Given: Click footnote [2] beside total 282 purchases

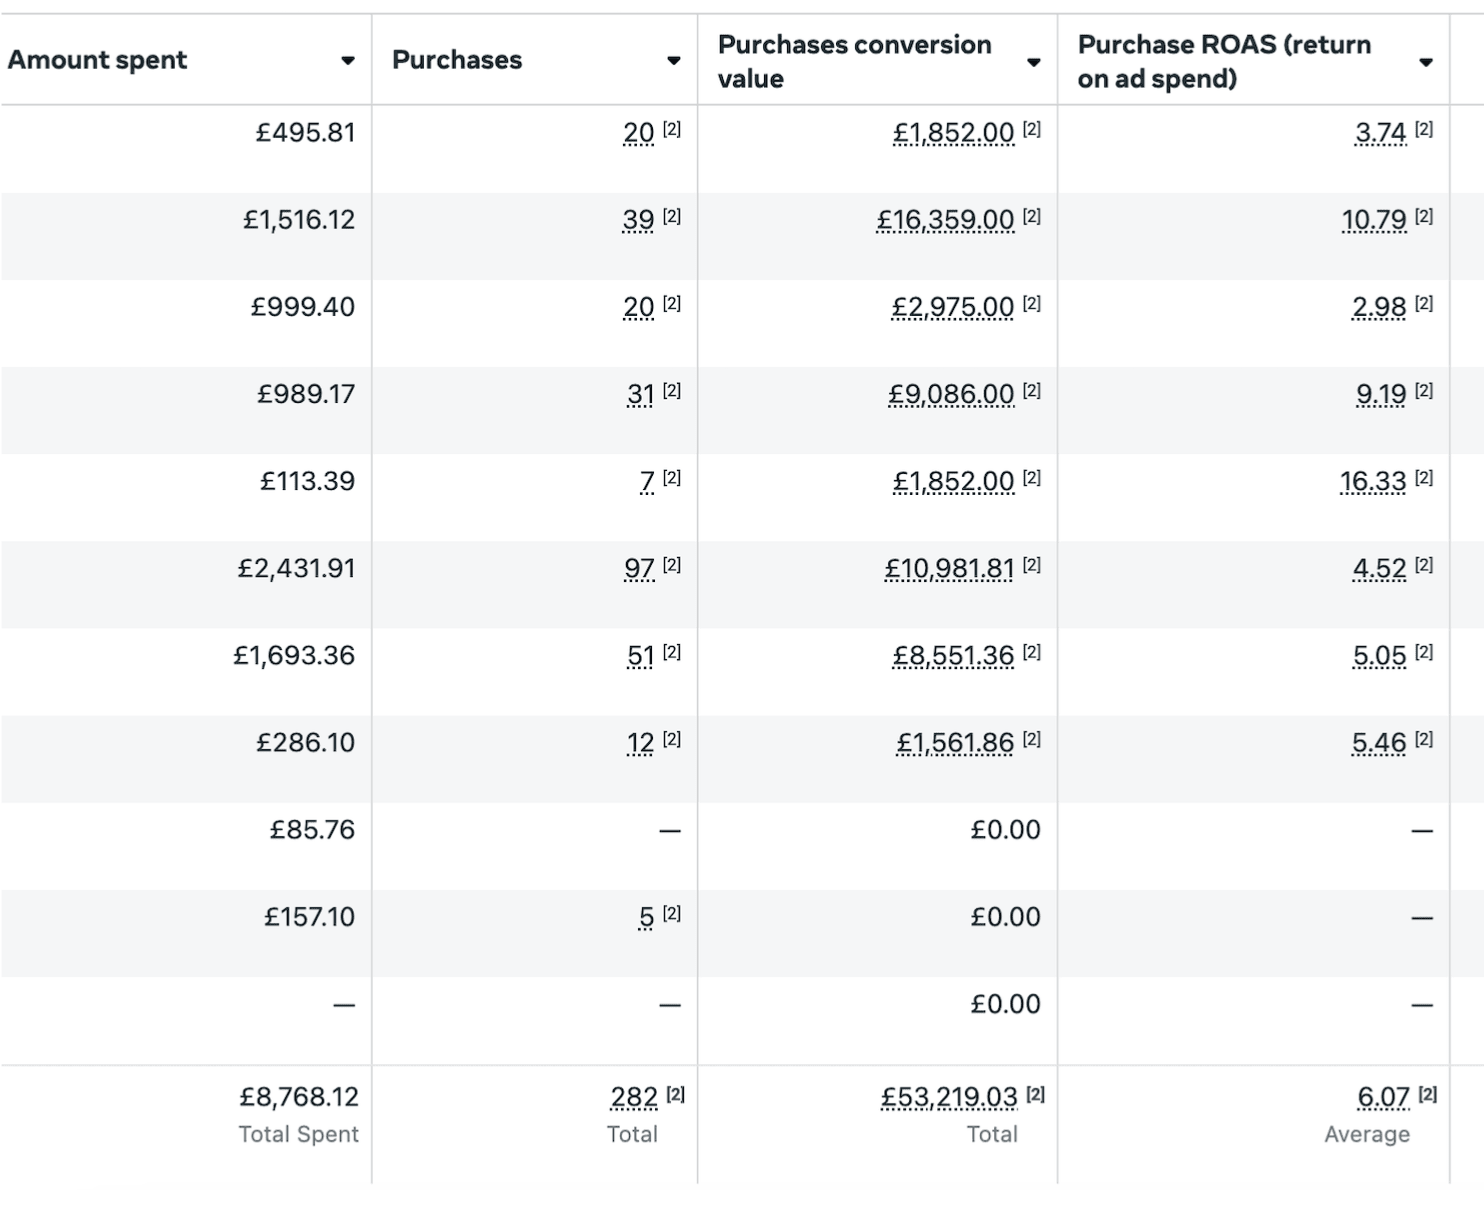Looking at the screenshot, I should pos(676,1095).
